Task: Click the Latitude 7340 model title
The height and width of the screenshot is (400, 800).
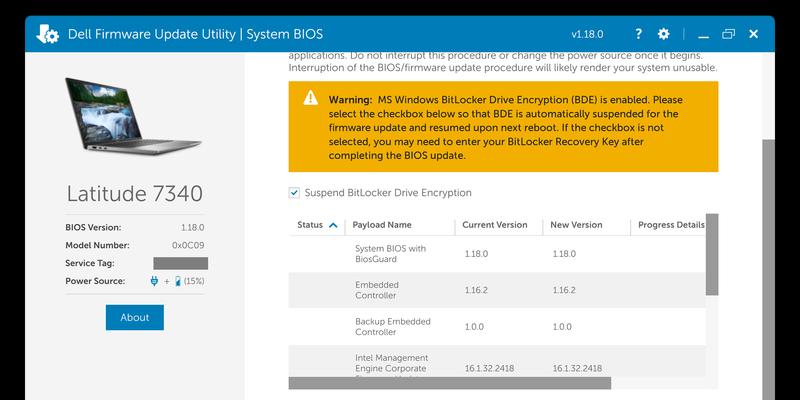Action: (x=135, y=194)
